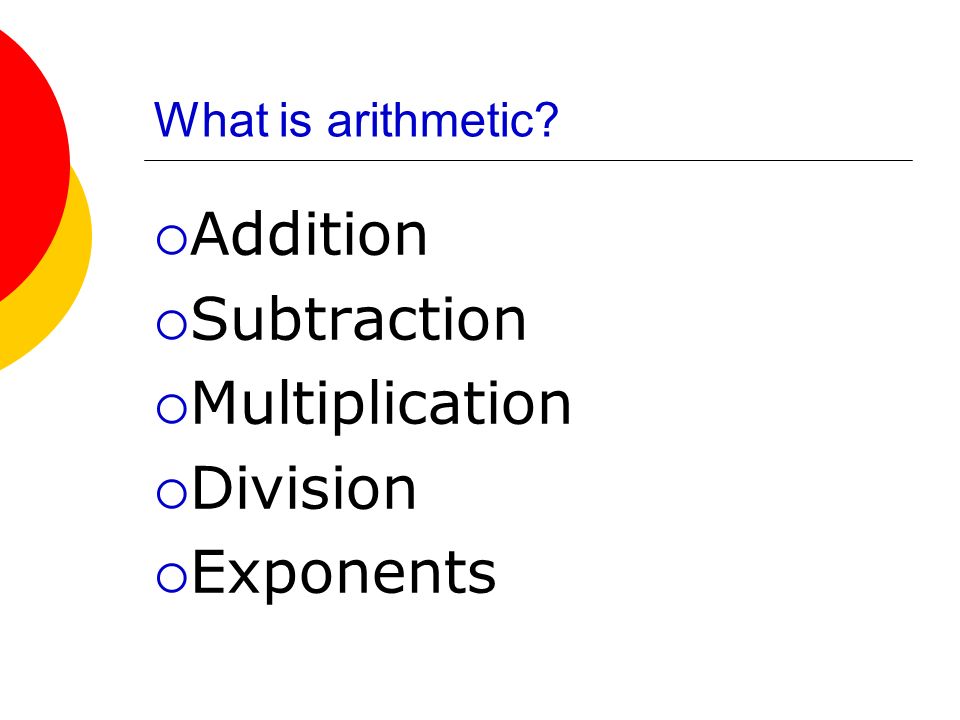The height and width of the screenshot is (720, 960).
Task: Click the Division text
Action: 304,488
